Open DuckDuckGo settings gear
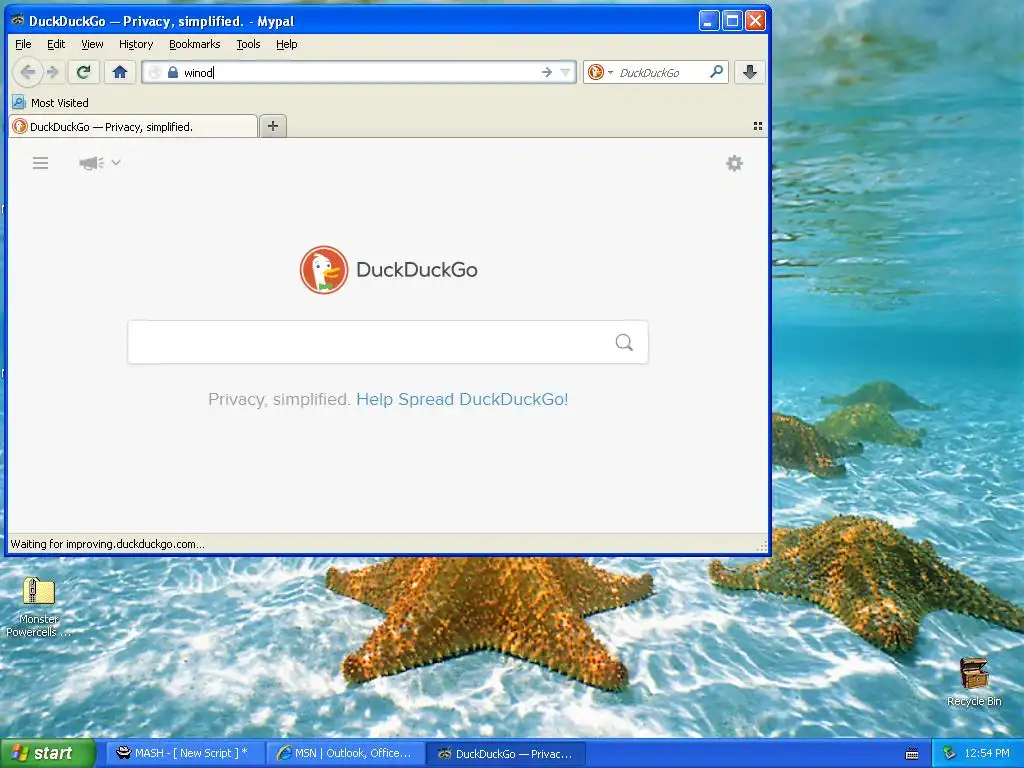1024x768 pixels. pos(735,163)
